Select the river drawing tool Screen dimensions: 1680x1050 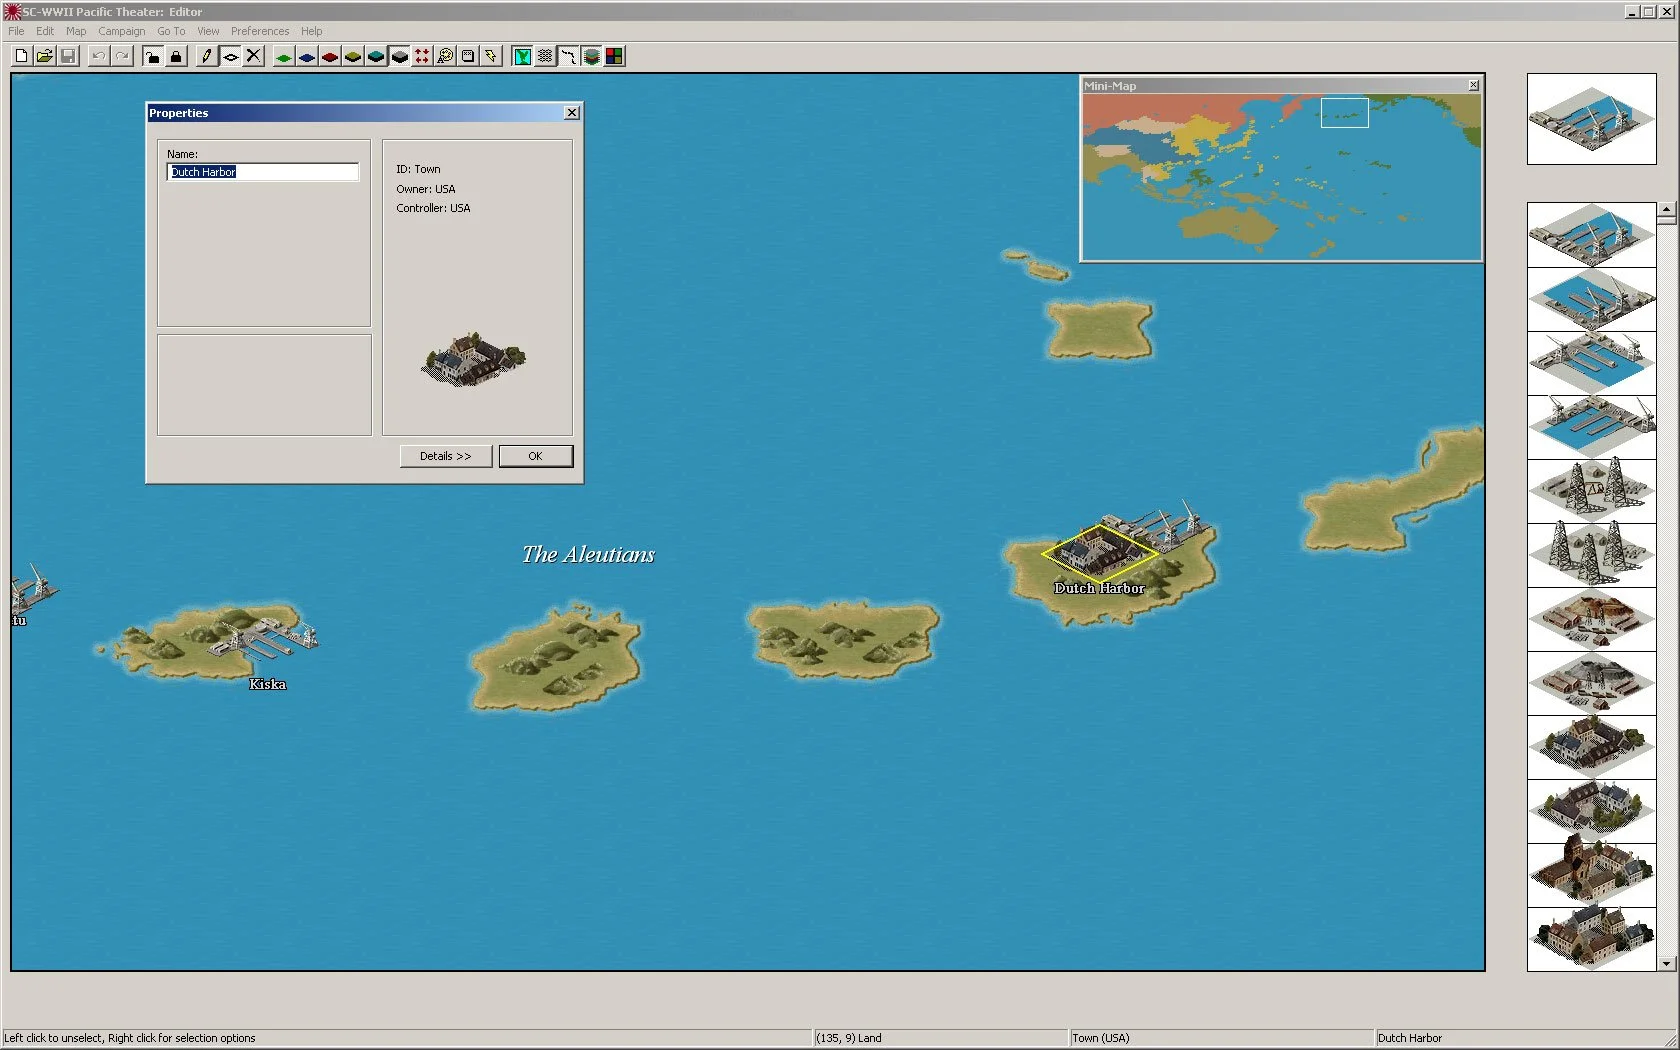click(567, 56)
